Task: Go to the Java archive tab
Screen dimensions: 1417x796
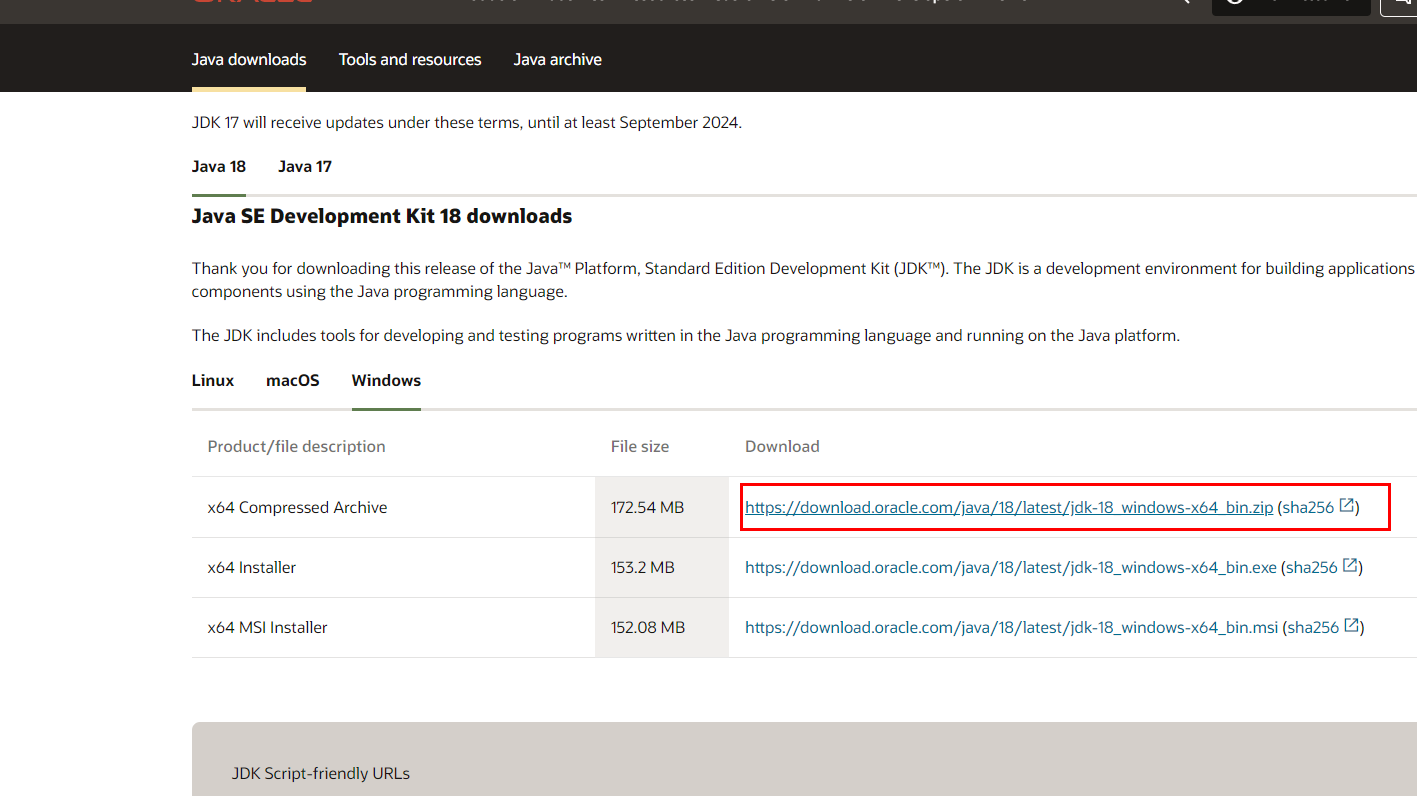Action: [x=558, y=60]
